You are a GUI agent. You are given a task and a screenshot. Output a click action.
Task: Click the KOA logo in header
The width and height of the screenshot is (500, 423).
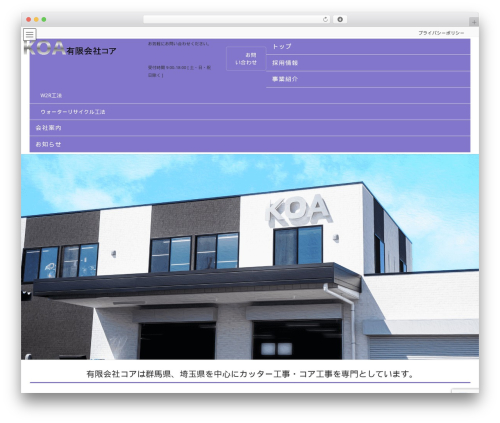tap(45, 48)
